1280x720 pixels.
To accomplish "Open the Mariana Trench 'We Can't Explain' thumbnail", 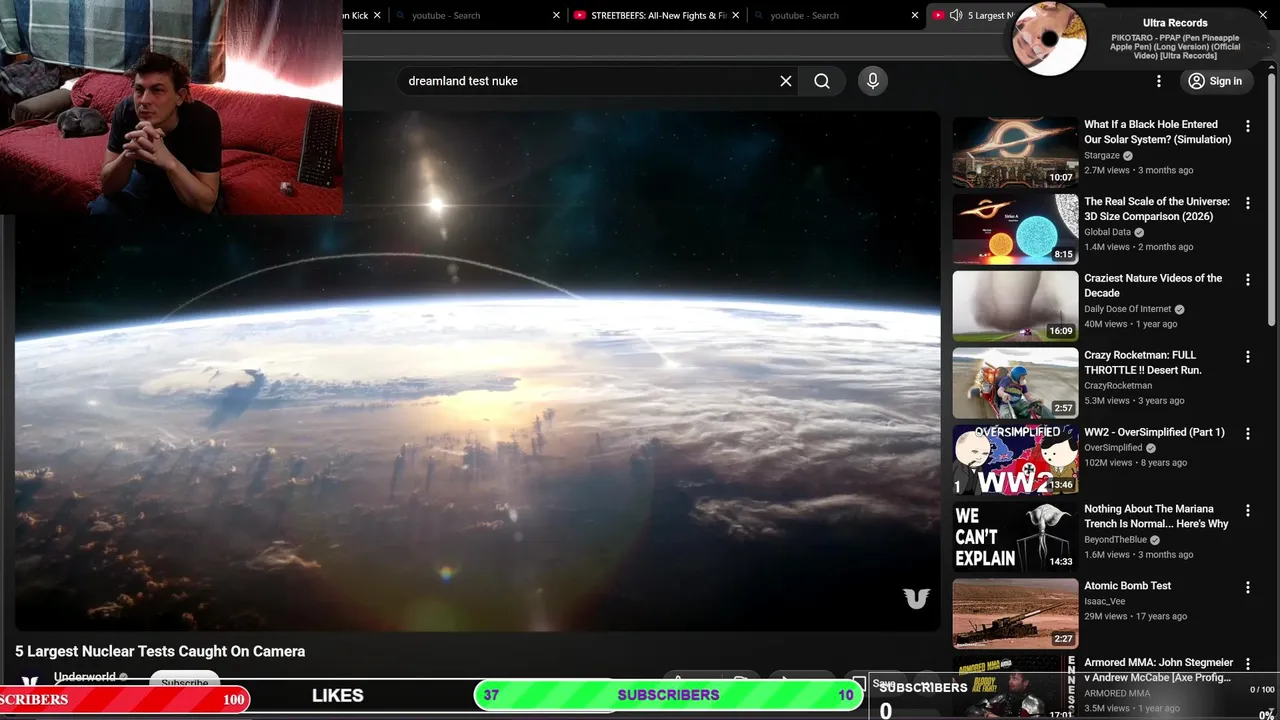I will coord(1015,537).
